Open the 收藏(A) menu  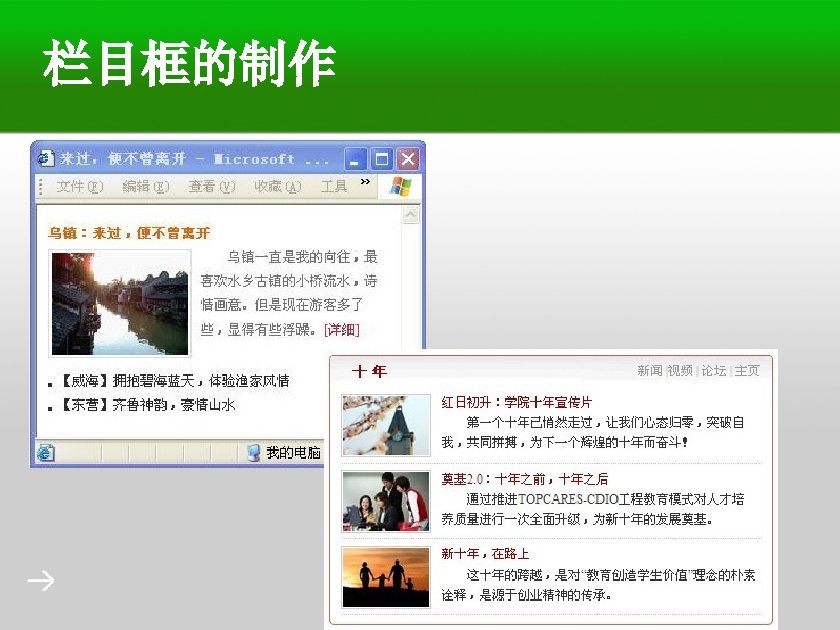tap(278, 186)
